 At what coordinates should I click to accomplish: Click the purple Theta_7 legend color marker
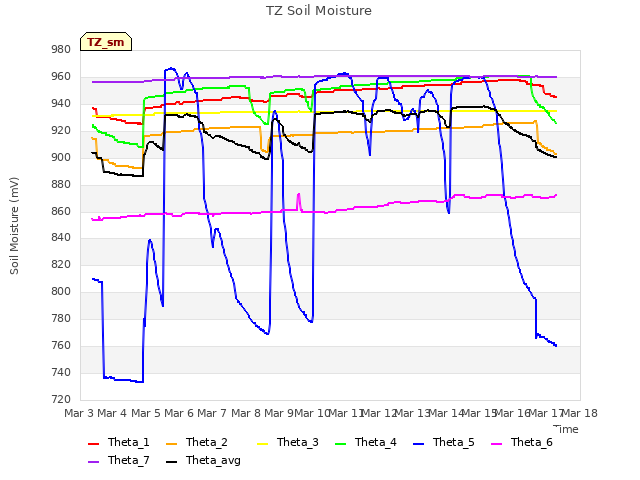tap(93, 462)
